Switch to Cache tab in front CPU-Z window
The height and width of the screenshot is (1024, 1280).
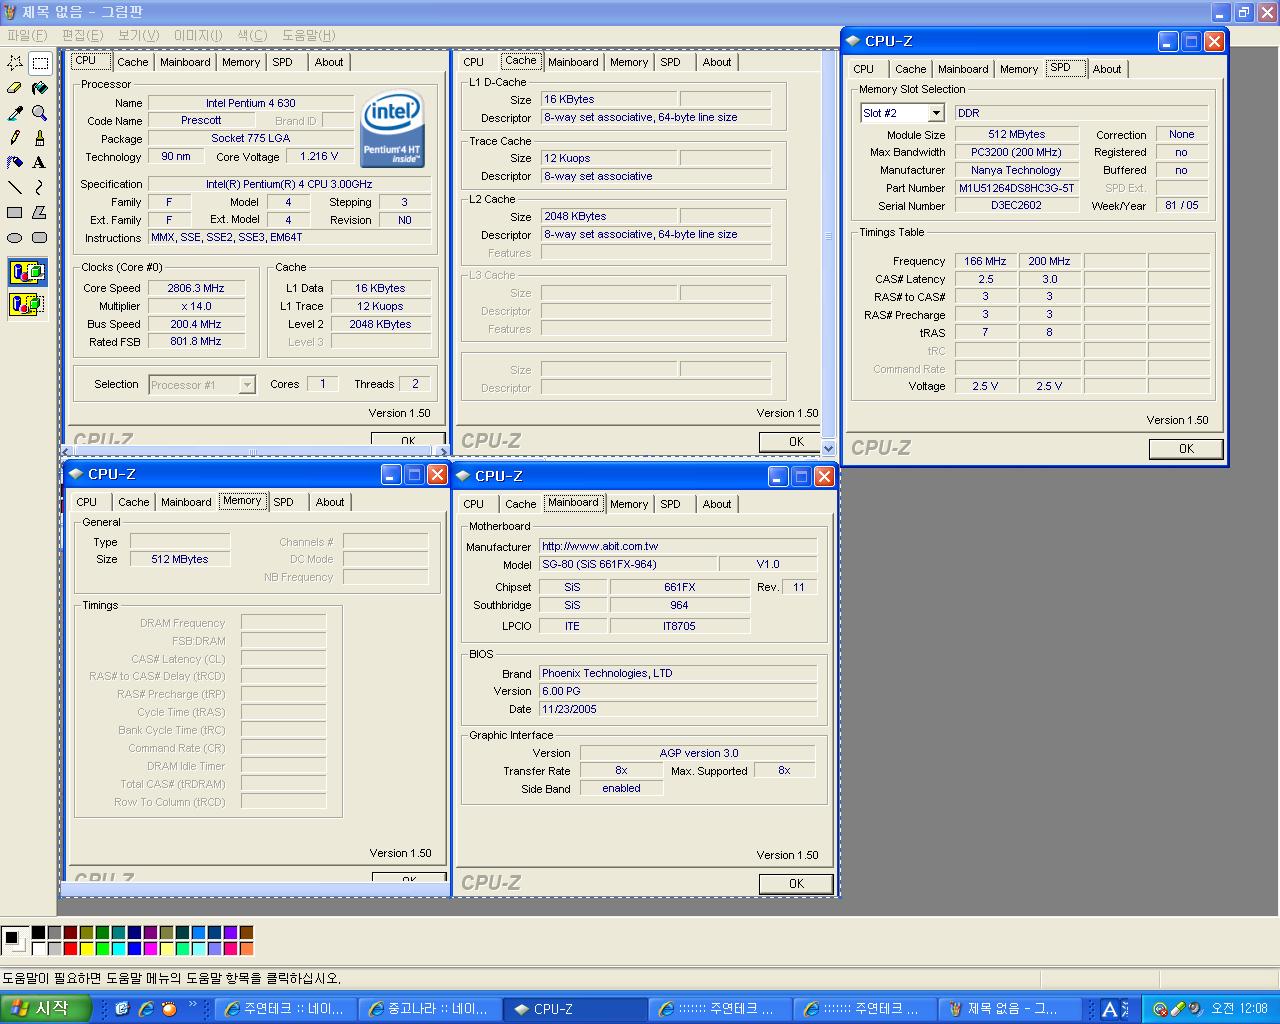click(910, 69)
